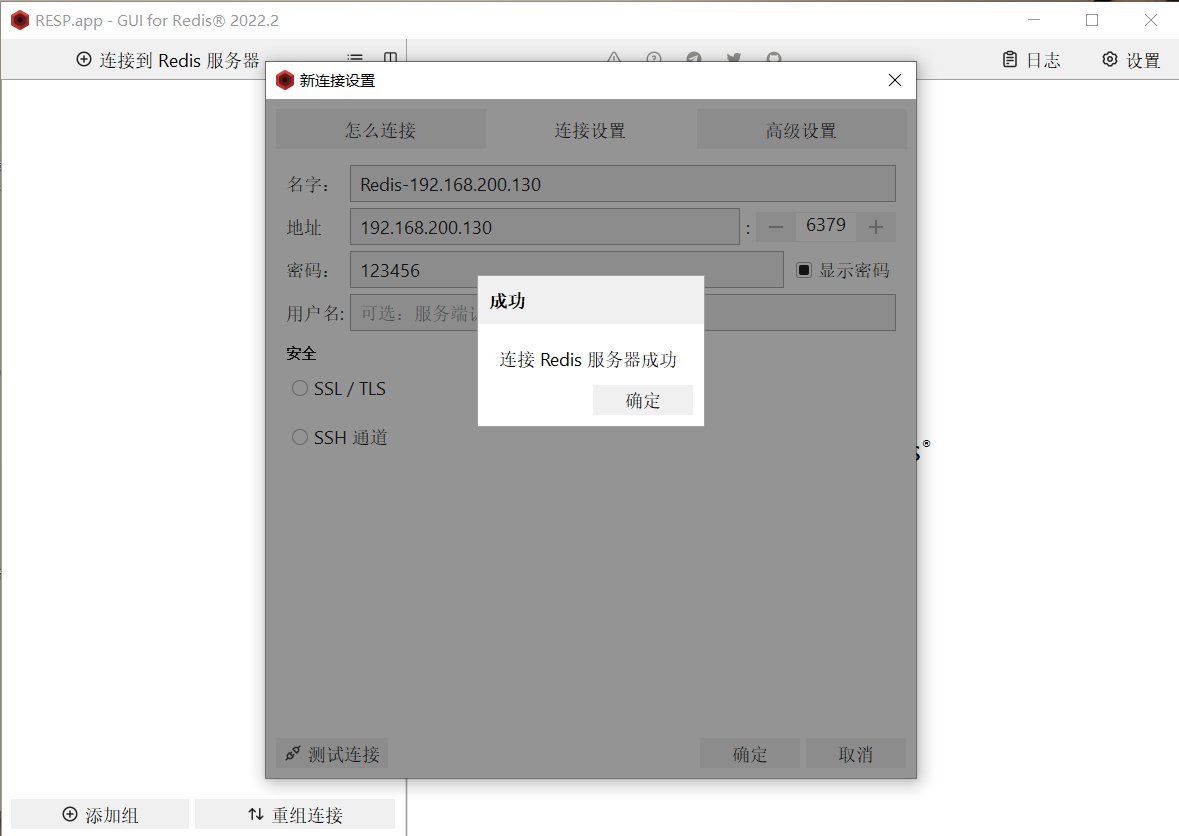Select the SSL / TLS radio option

tap(300, 388)
